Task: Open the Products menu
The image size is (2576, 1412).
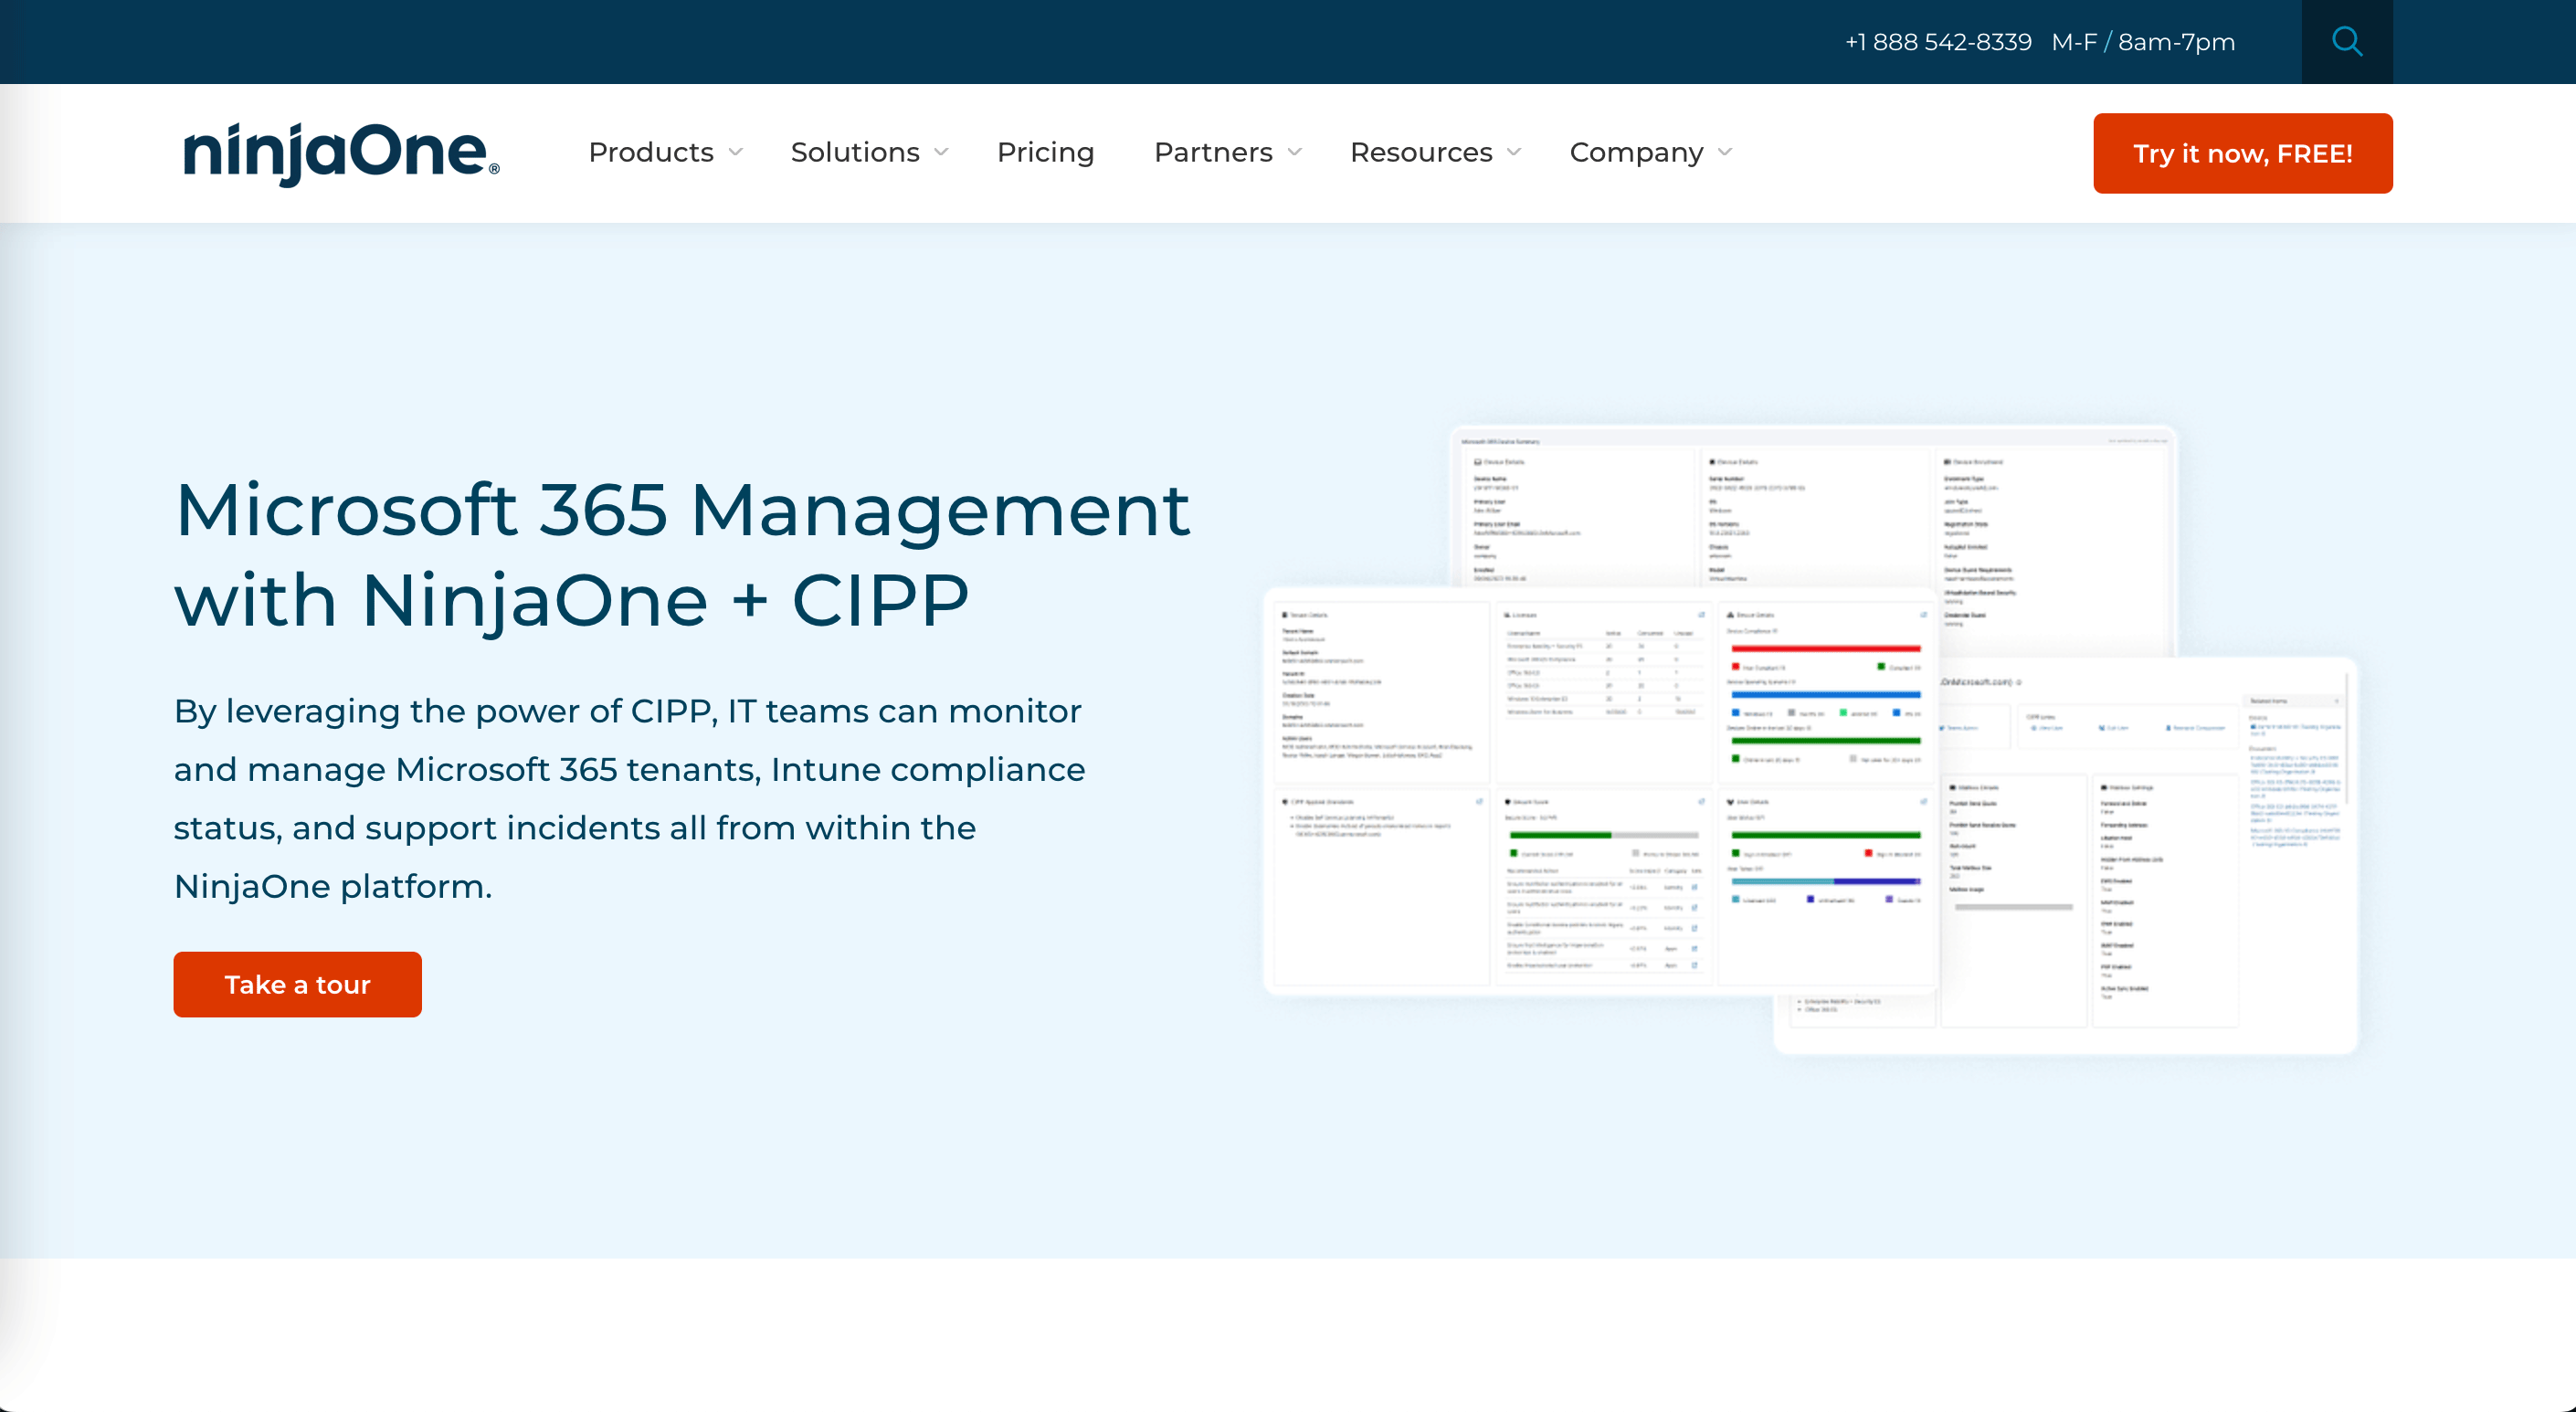Action: pos(650,152)
